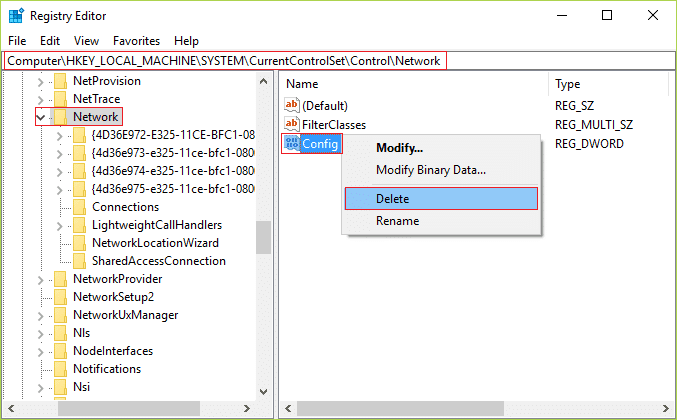Collapse the Network key
Viewport: 677px width, 420px height.
click(x=41, y=117)
